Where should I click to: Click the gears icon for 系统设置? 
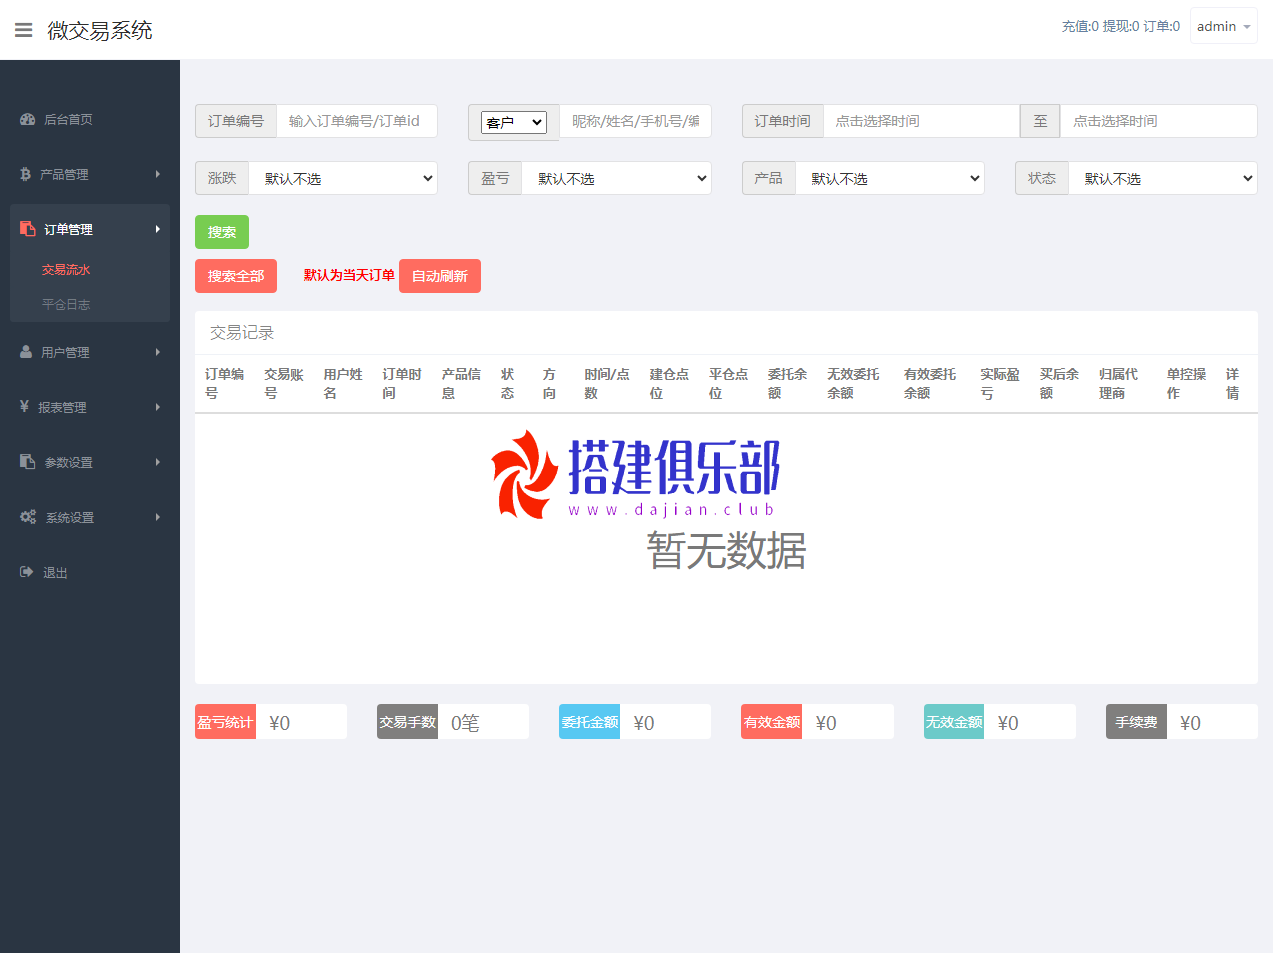pos(28,517)
